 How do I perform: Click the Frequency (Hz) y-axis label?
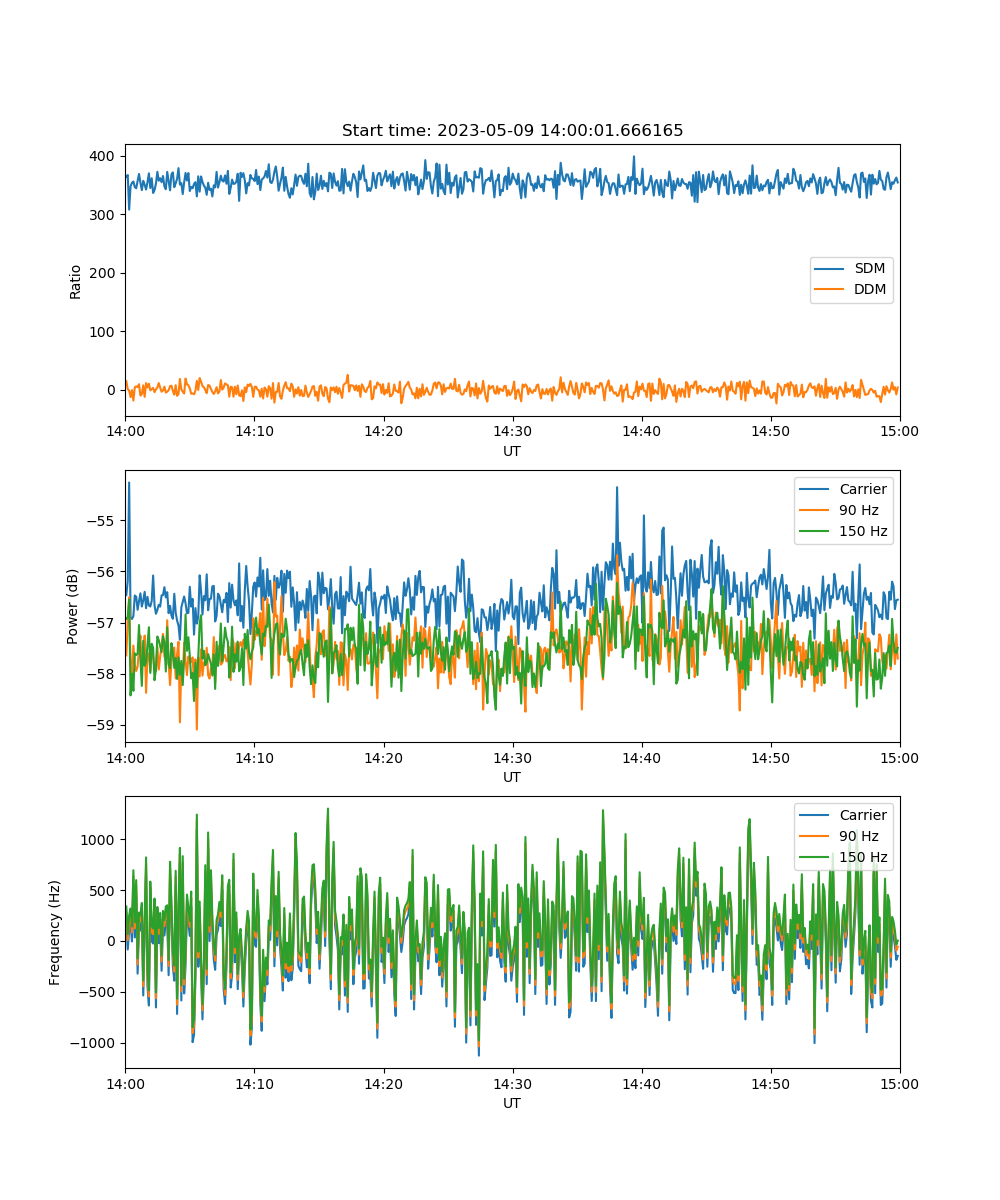(55, 932)
